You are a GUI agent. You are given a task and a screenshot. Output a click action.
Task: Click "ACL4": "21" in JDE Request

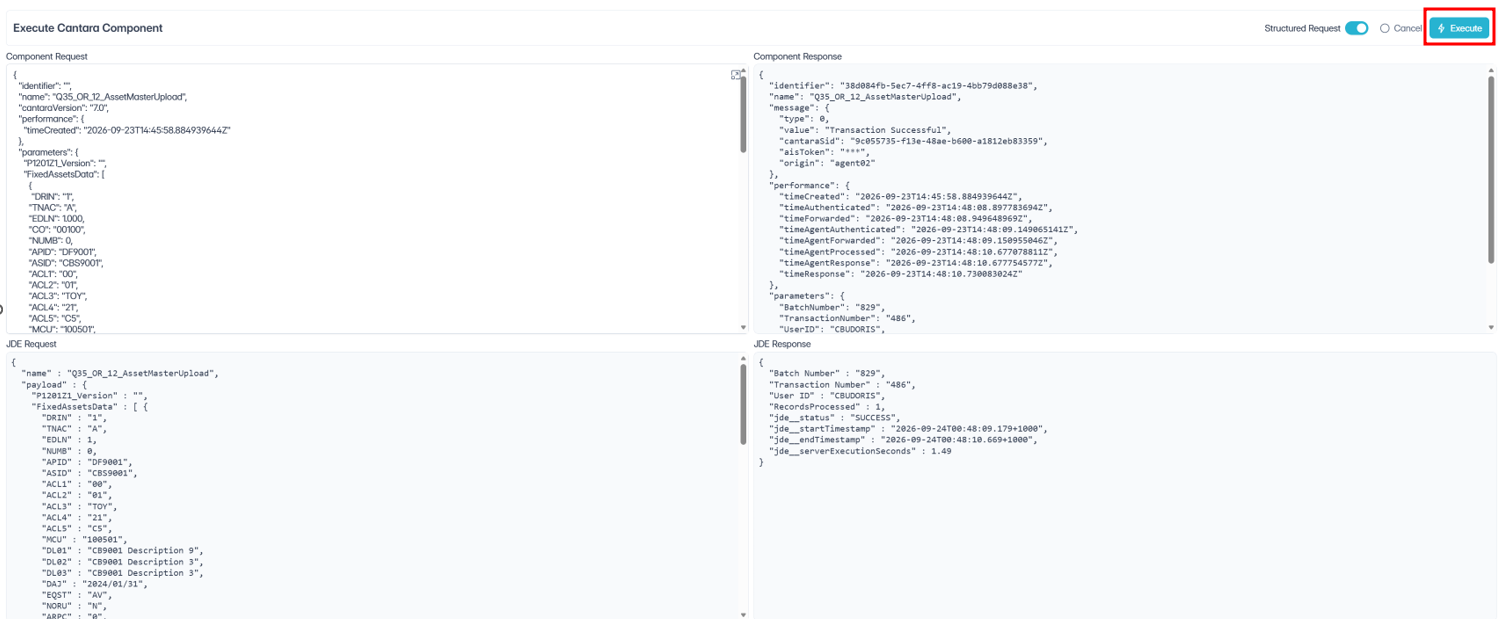pyautogui.click(x=77, y=517)
